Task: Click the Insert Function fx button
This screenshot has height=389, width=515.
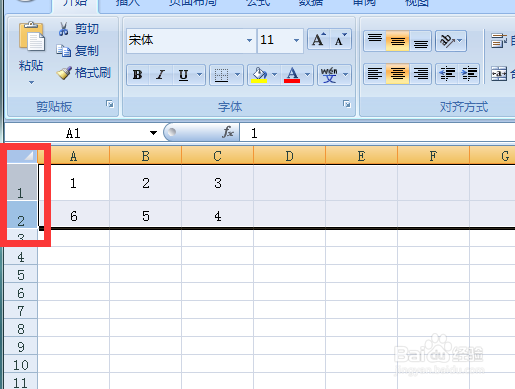Action: (228, 132)
